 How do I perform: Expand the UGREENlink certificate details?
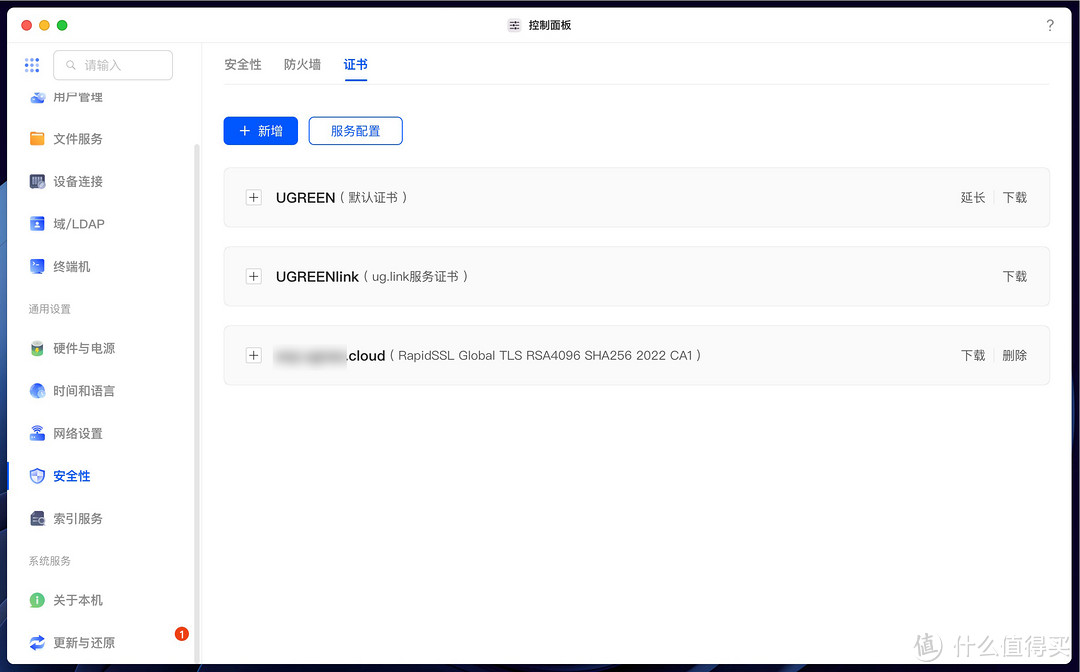tap(253, 276)
